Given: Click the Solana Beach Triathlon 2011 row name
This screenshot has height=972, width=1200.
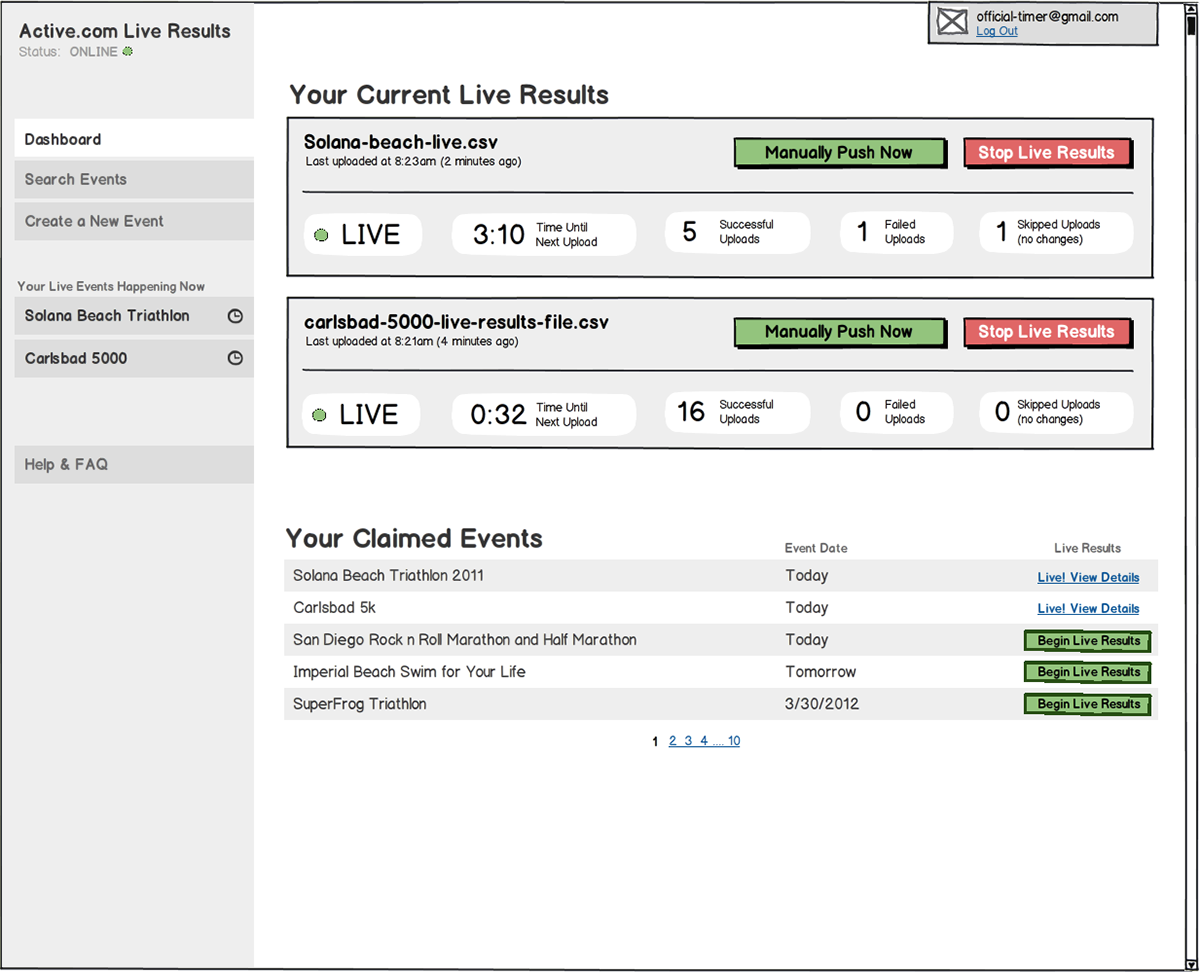Looking at the screenshot, I should click(x=389, y=576).
